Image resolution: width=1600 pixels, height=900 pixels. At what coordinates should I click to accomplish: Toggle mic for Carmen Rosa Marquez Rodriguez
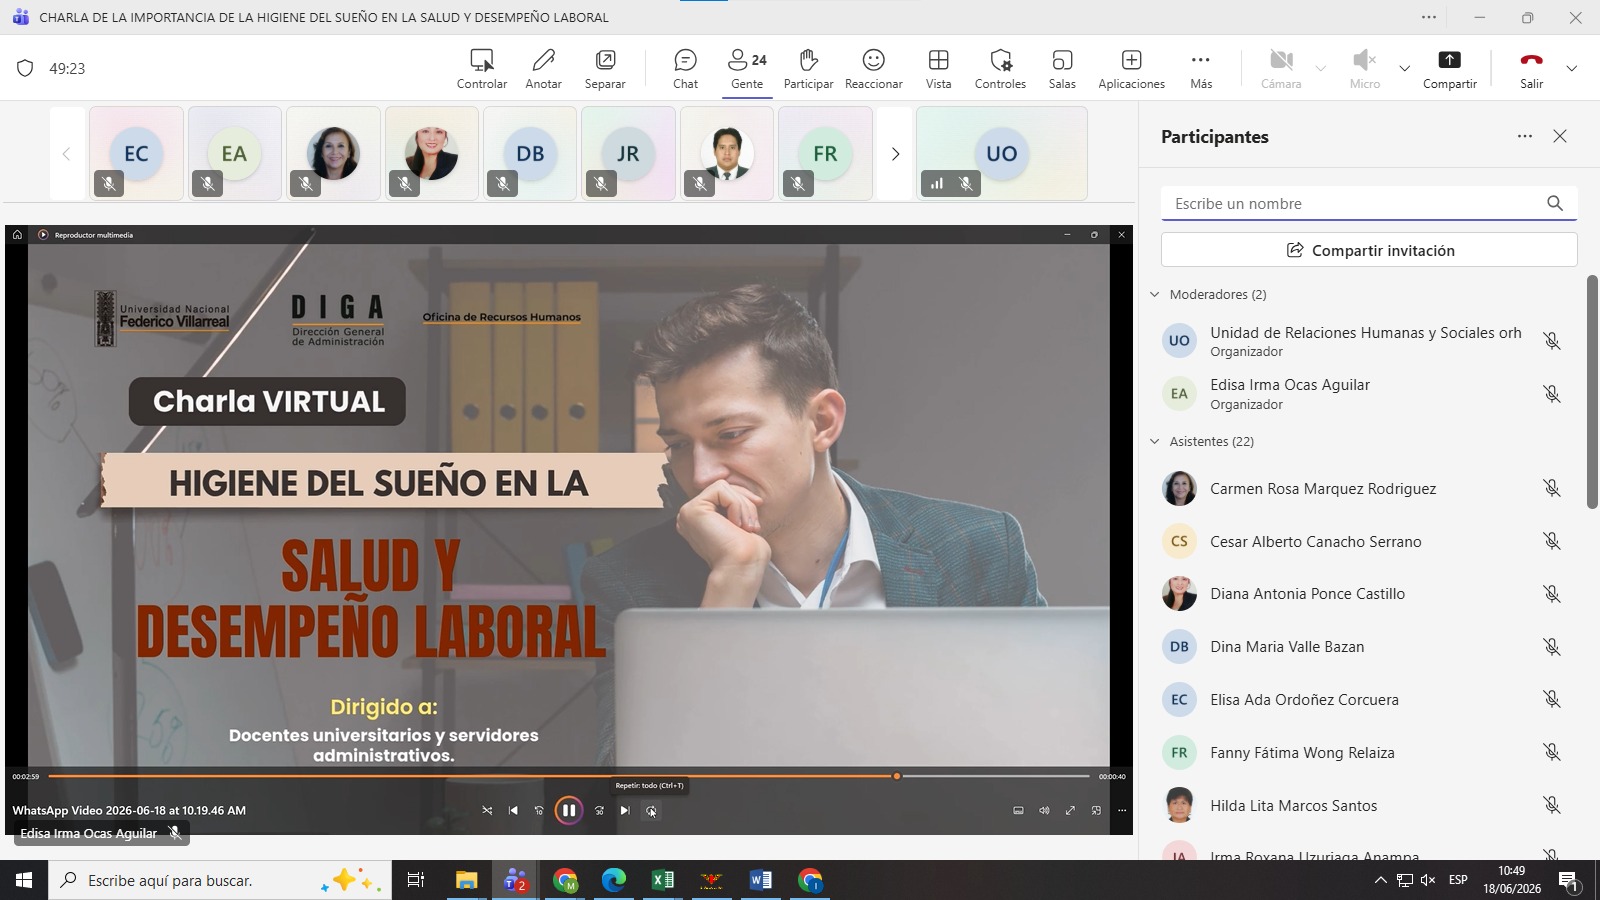[x=1551, y=488]
